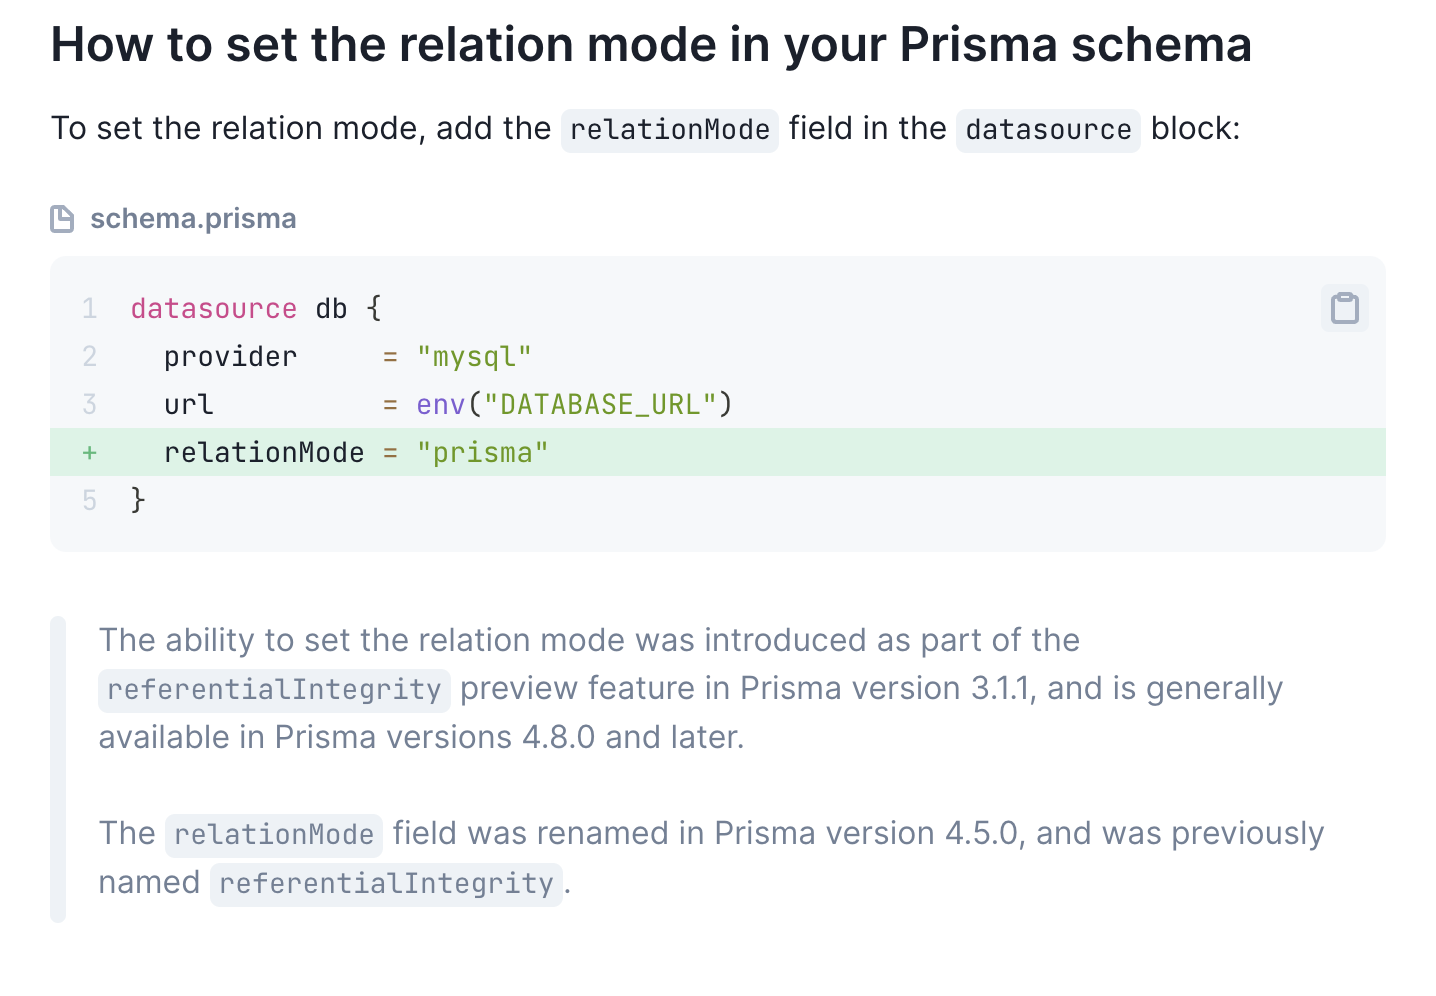Click the relationMode tag in the note
This screenshot has width=1436, height=996.
click(x=273, y=835)
